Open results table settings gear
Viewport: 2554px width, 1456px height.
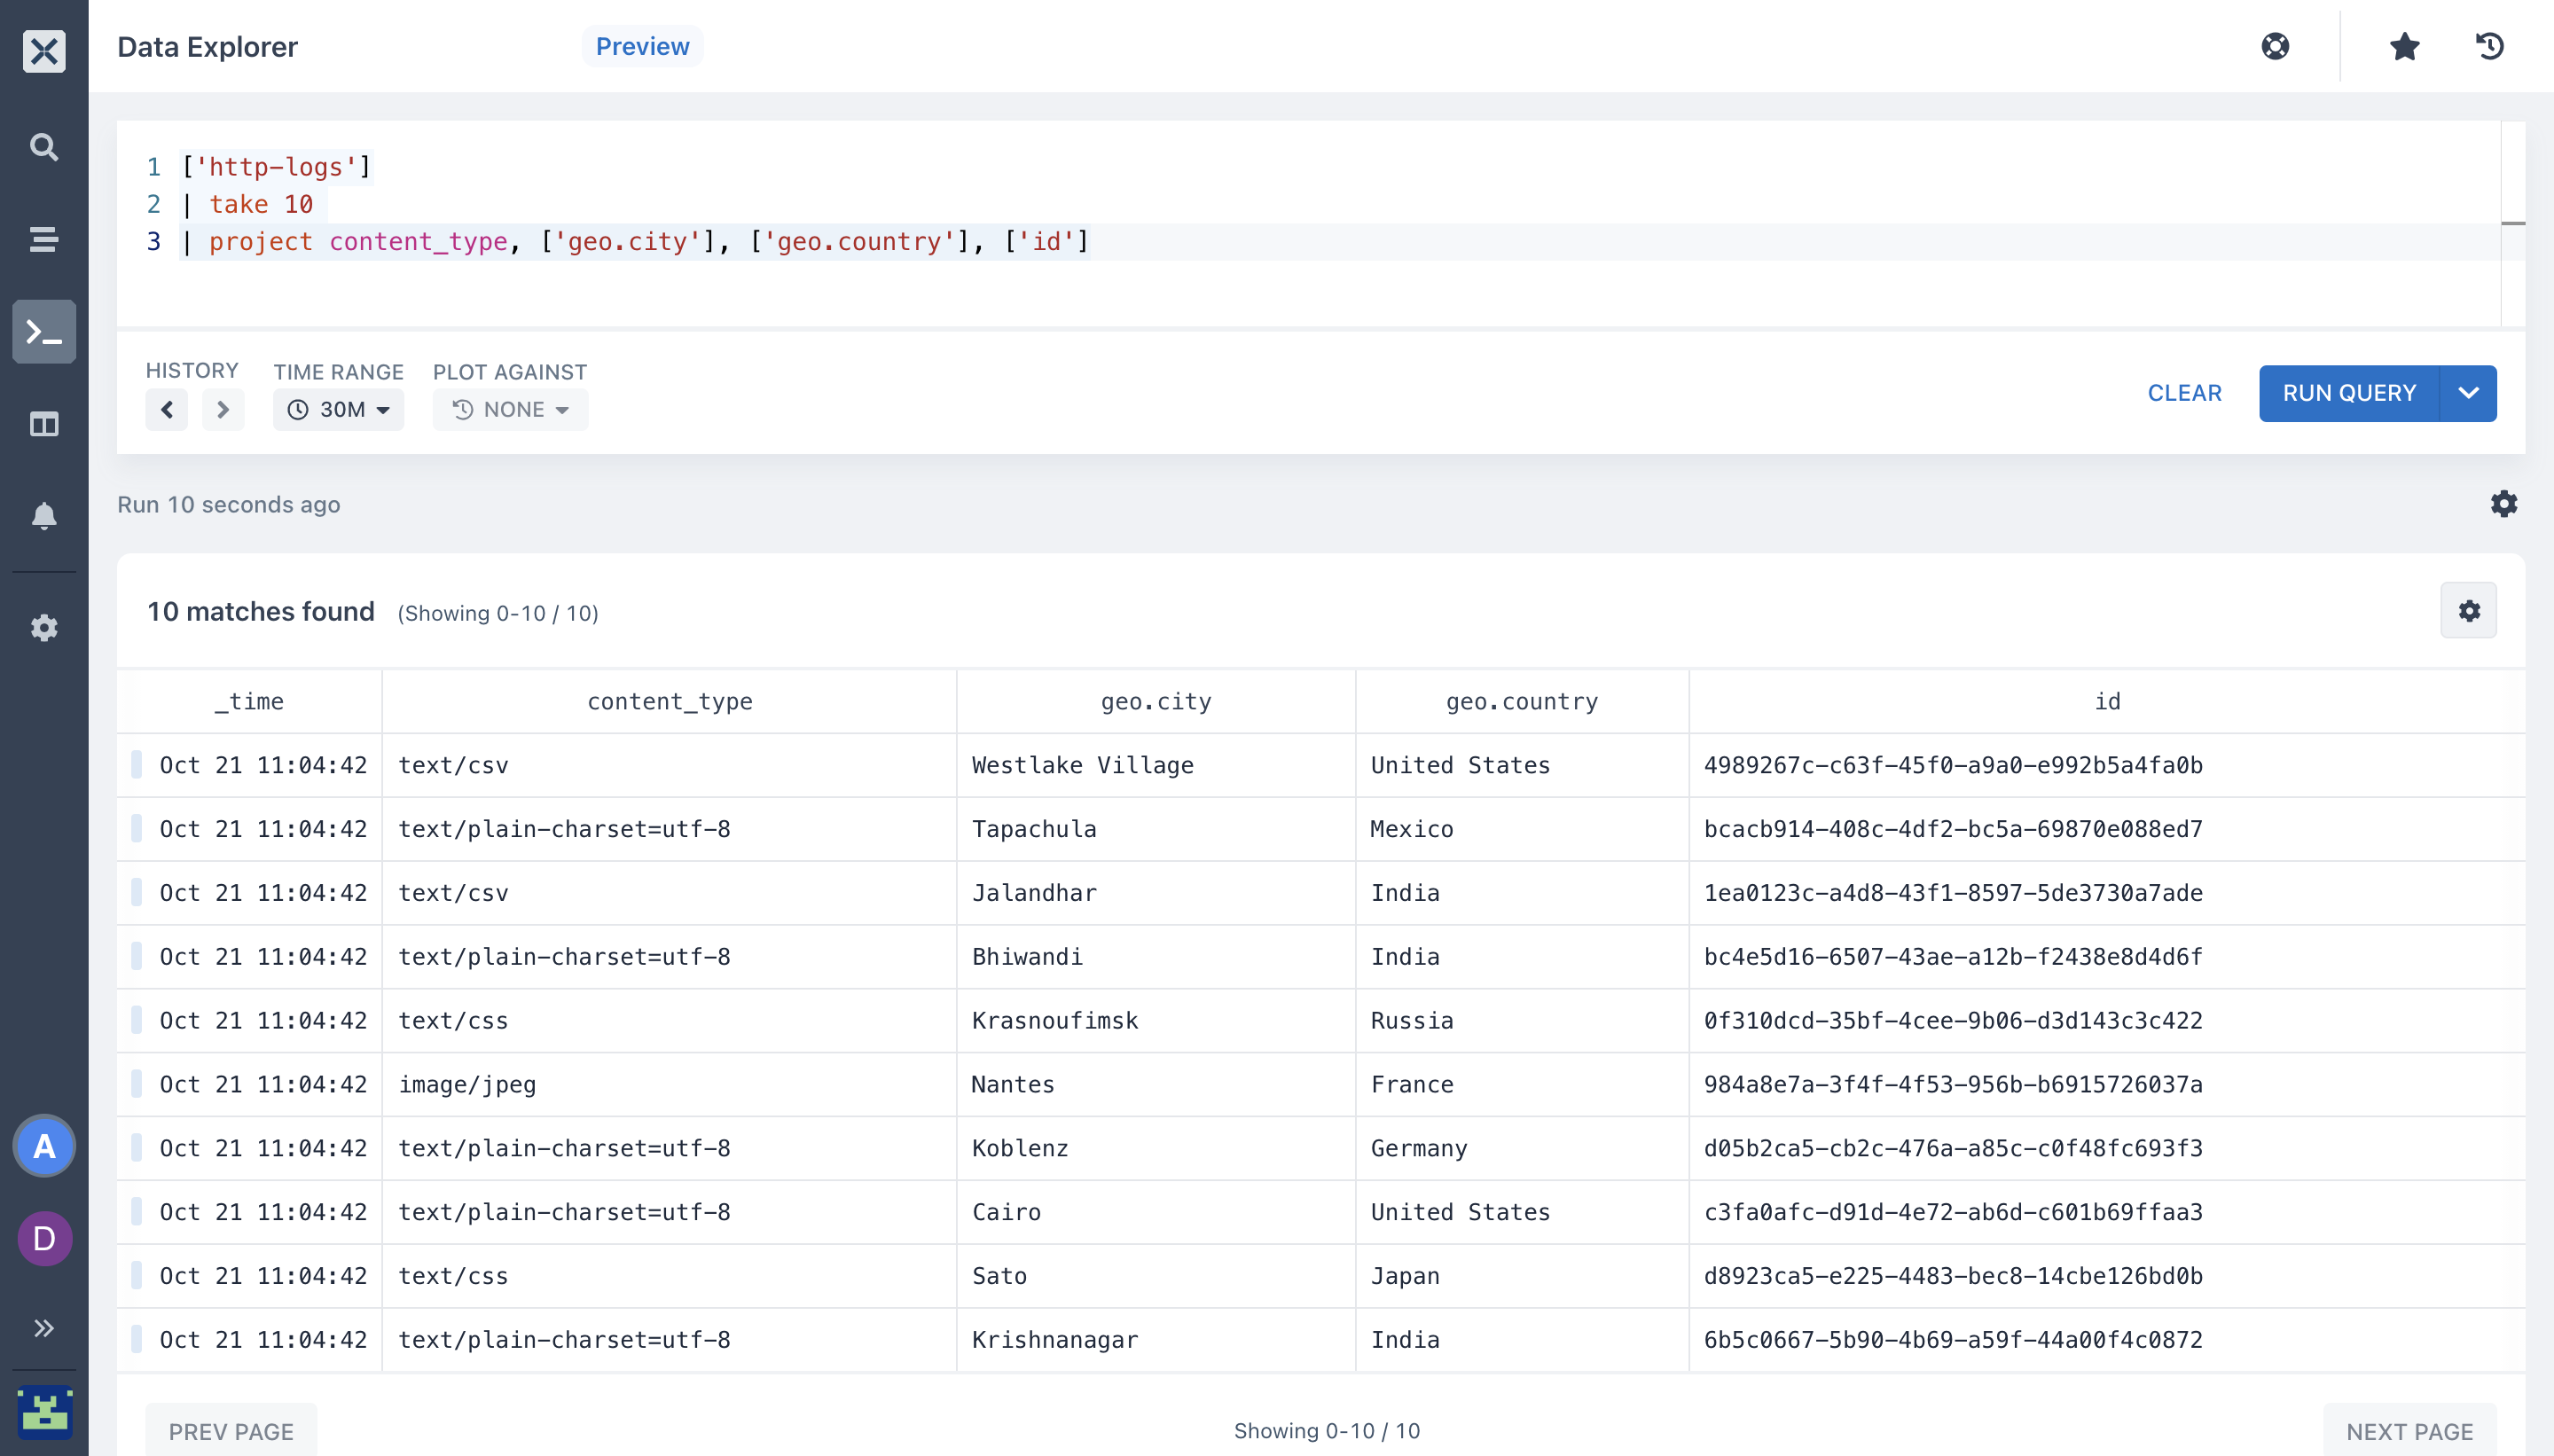point(2469,610)
